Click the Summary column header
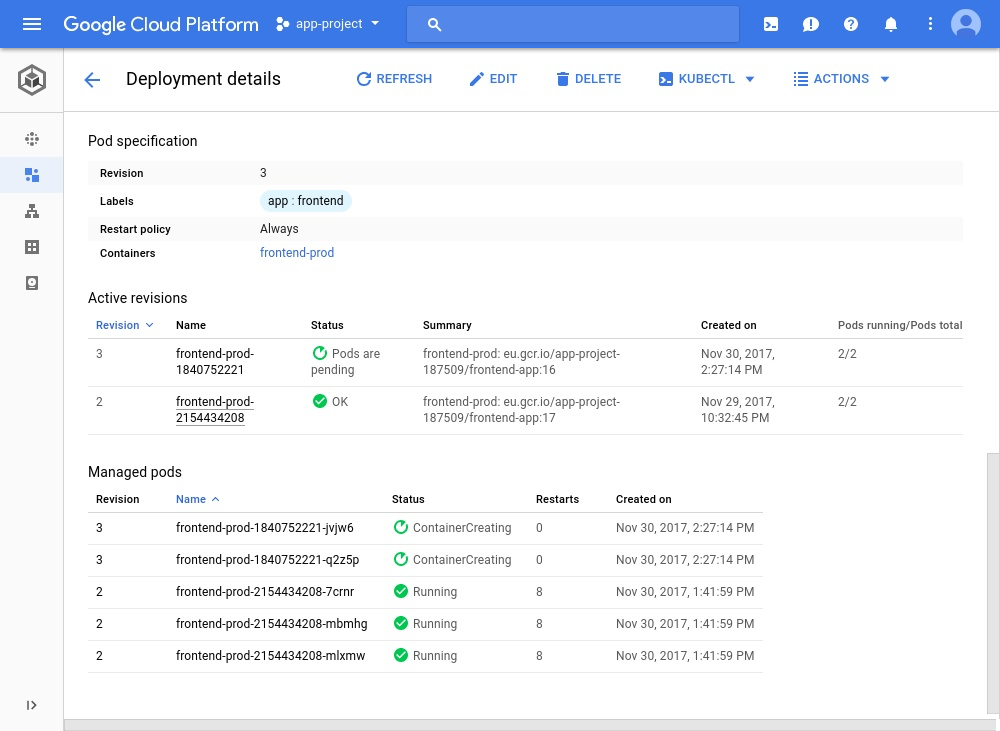 [x=447, y=325]
